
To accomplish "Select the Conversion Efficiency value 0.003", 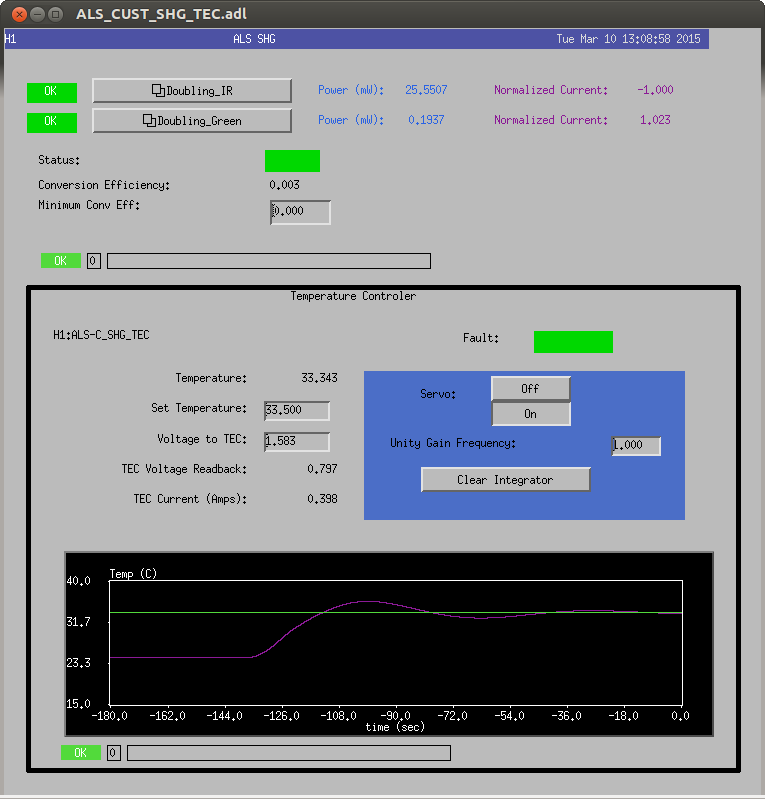I will click(x=284, y=185).
